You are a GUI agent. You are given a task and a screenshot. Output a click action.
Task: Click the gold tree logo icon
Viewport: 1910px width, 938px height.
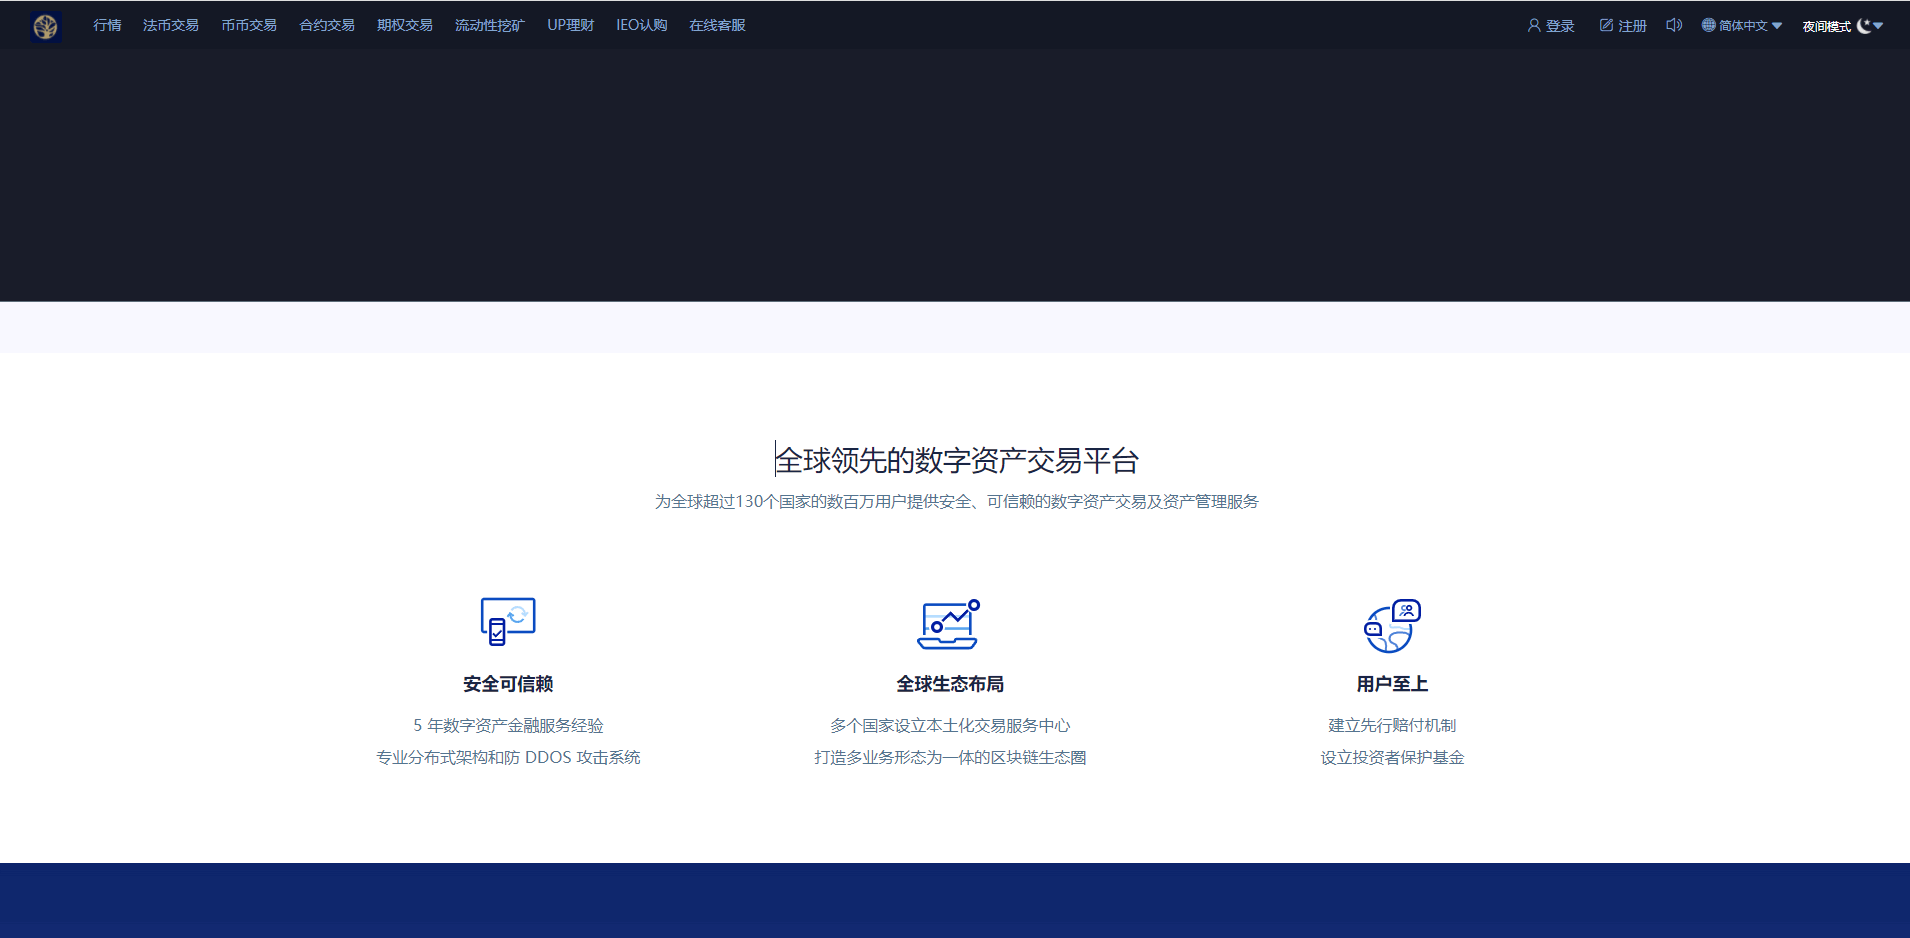tap(46, 26)
